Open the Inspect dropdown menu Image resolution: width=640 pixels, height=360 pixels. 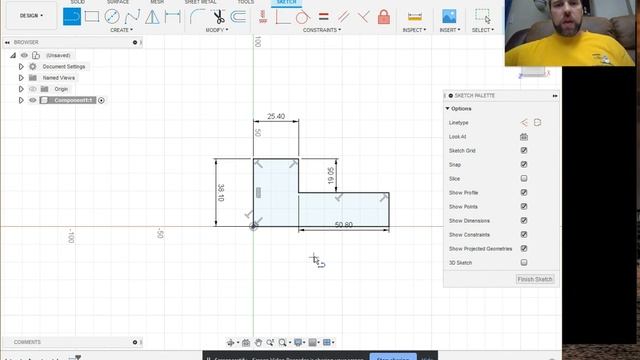(414, 30)
